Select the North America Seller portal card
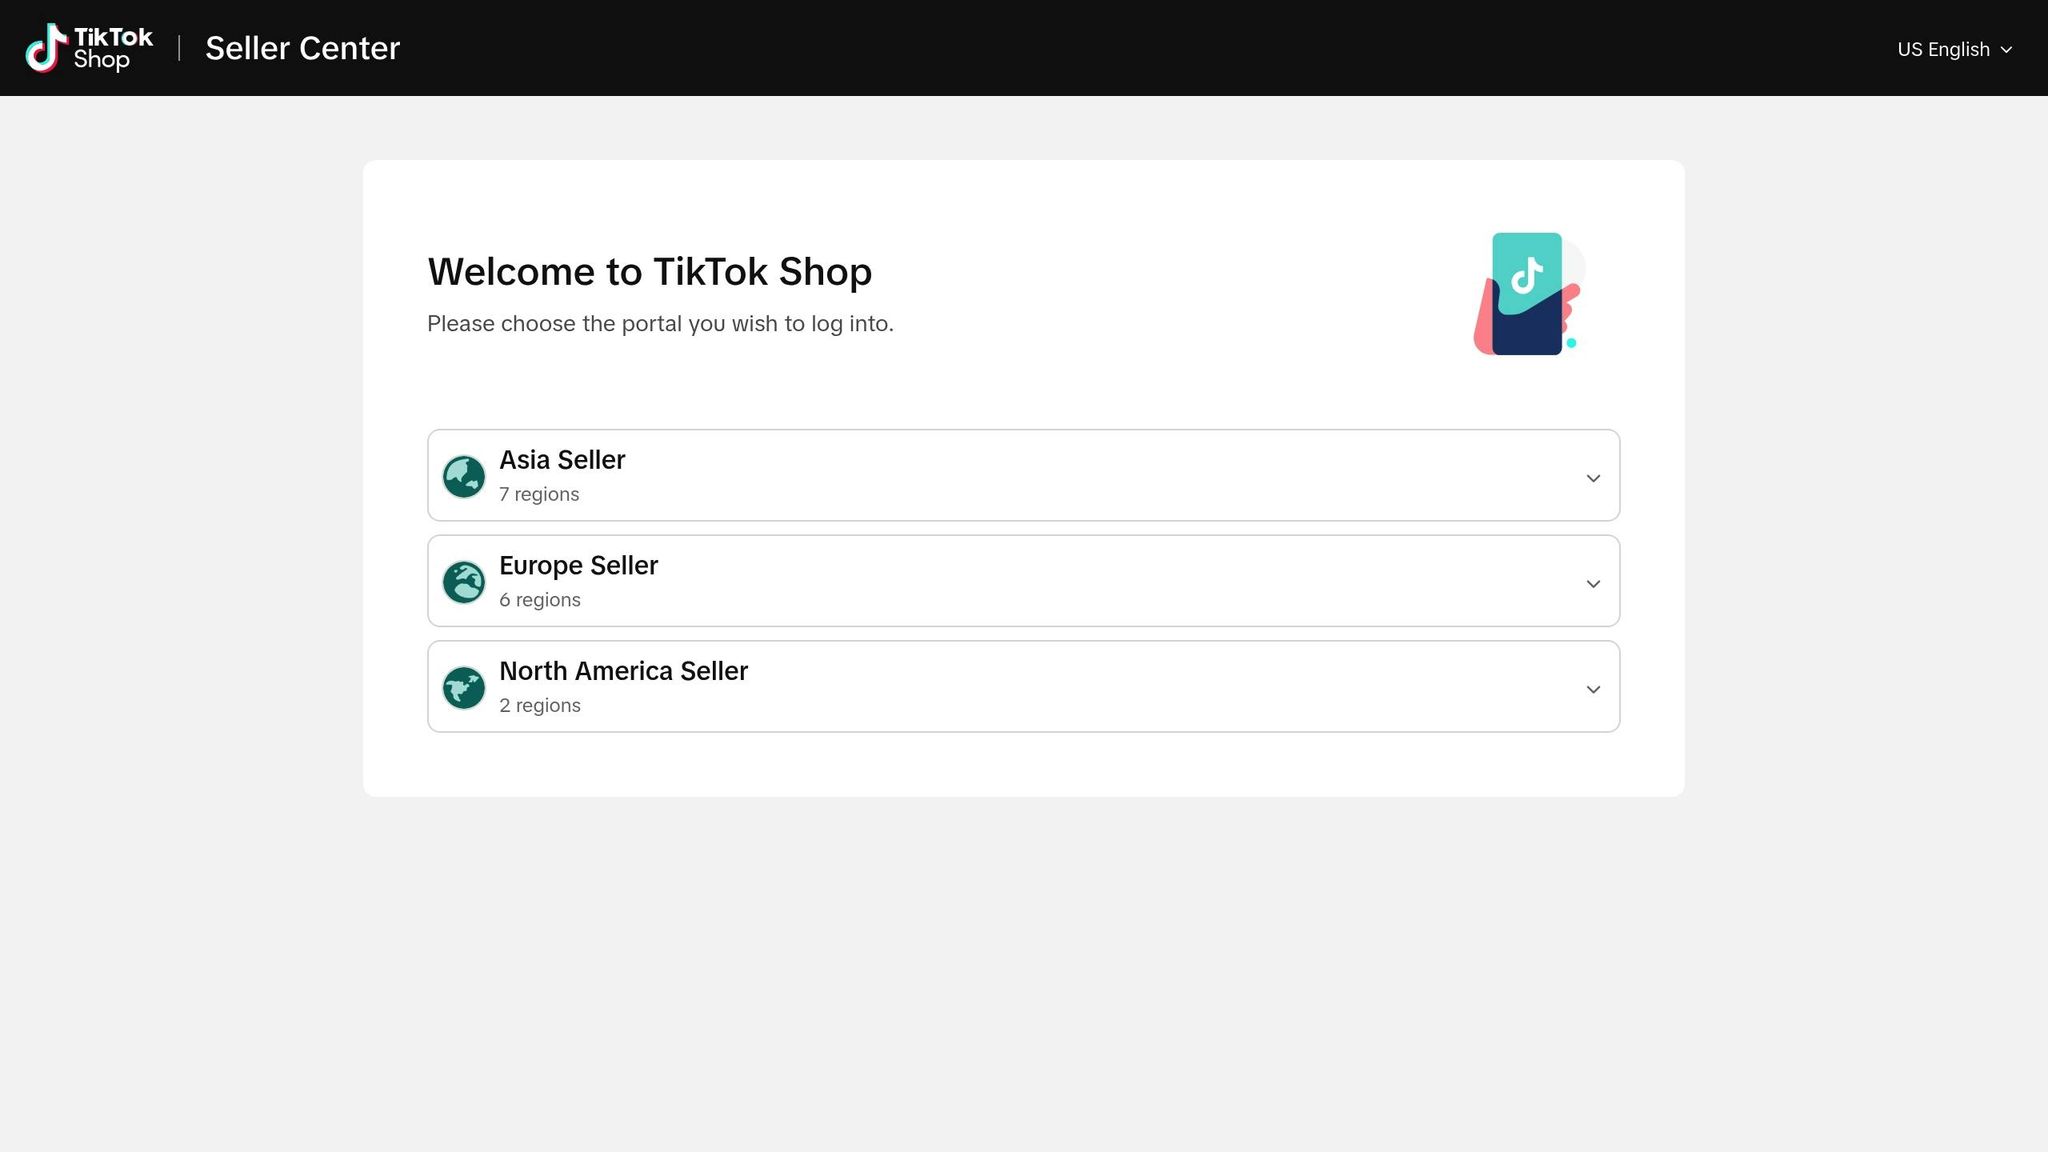Viewport: 2048px width, 1152px height. [x=1023, y=687]
